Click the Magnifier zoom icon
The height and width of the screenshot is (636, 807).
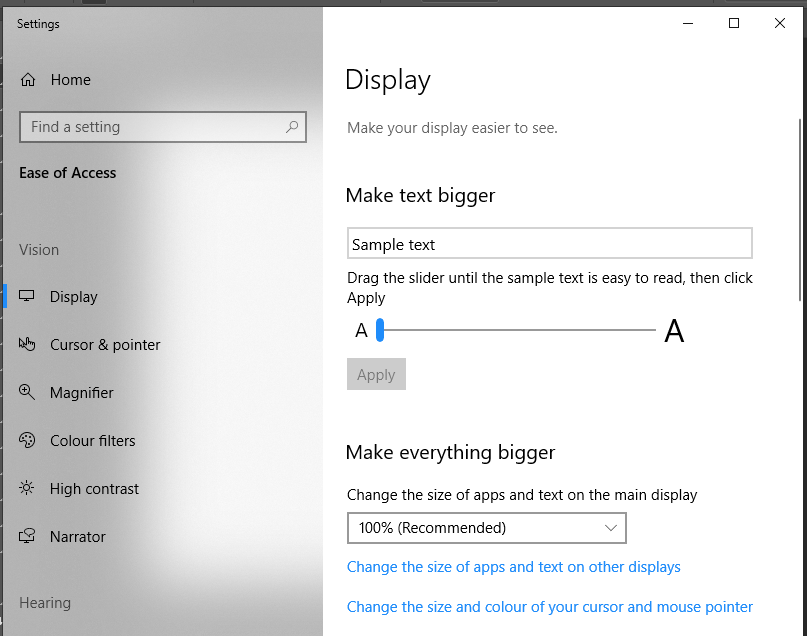pyautogui.click(x=27, y=392)
